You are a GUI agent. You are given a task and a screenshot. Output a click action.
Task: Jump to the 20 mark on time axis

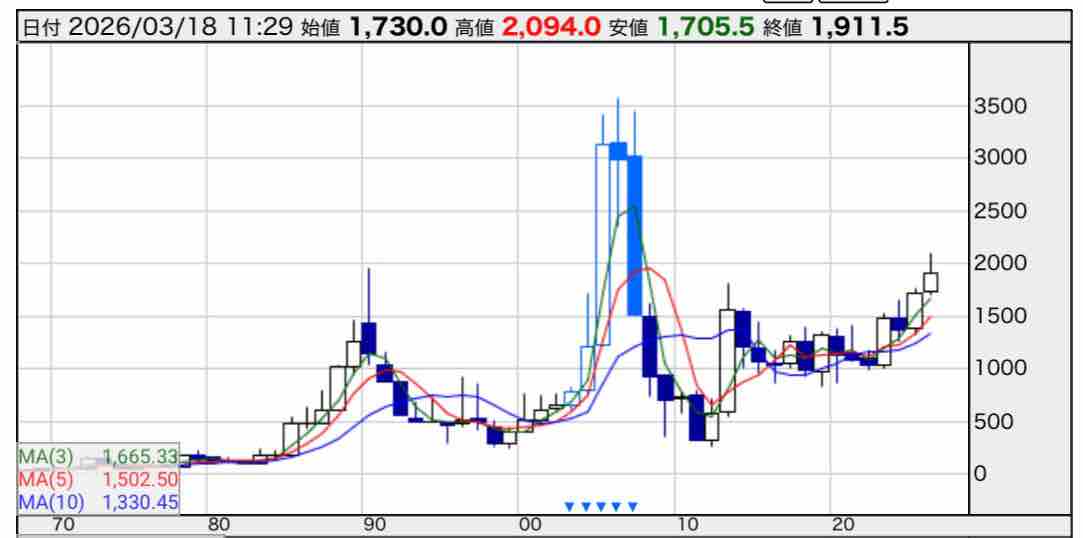[843, 524]
